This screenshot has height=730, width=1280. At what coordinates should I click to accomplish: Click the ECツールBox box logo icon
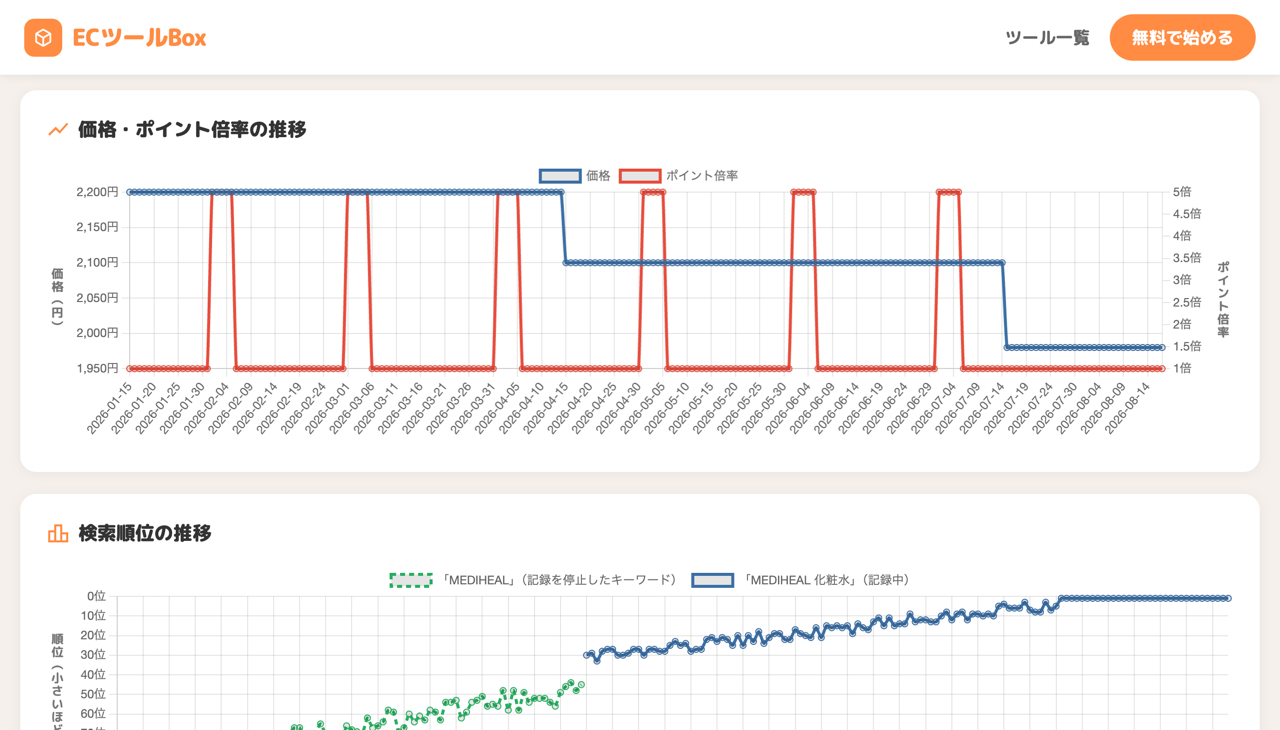(43, 38)
